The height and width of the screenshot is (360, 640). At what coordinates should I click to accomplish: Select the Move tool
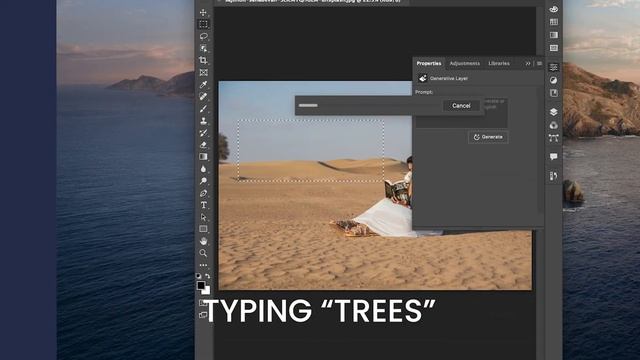(203, 13)
